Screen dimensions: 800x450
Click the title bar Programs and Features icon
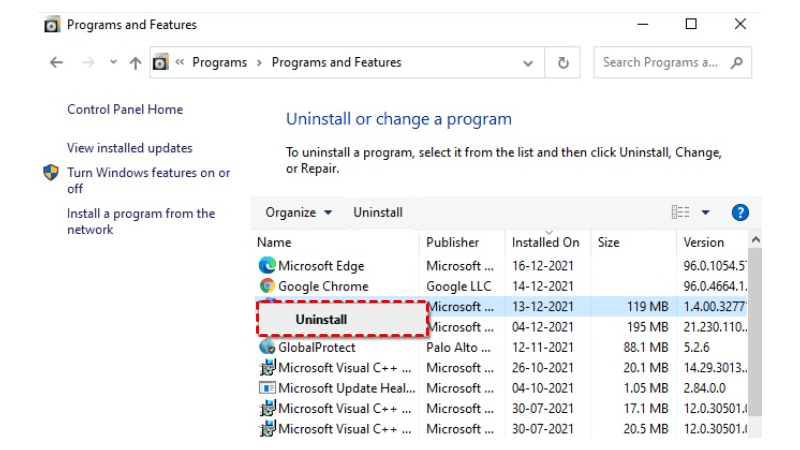tap(52, 24)
